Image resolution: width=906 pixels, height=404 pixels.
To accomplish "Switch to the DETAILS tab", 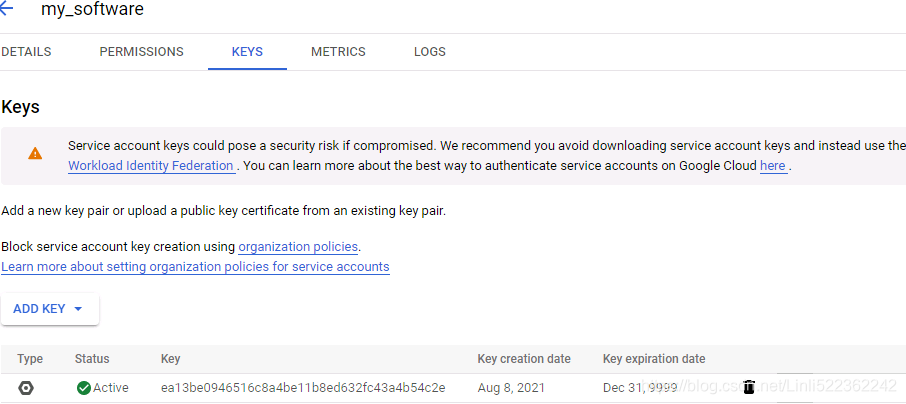I will pyautogui.click(x=26, y=52).
